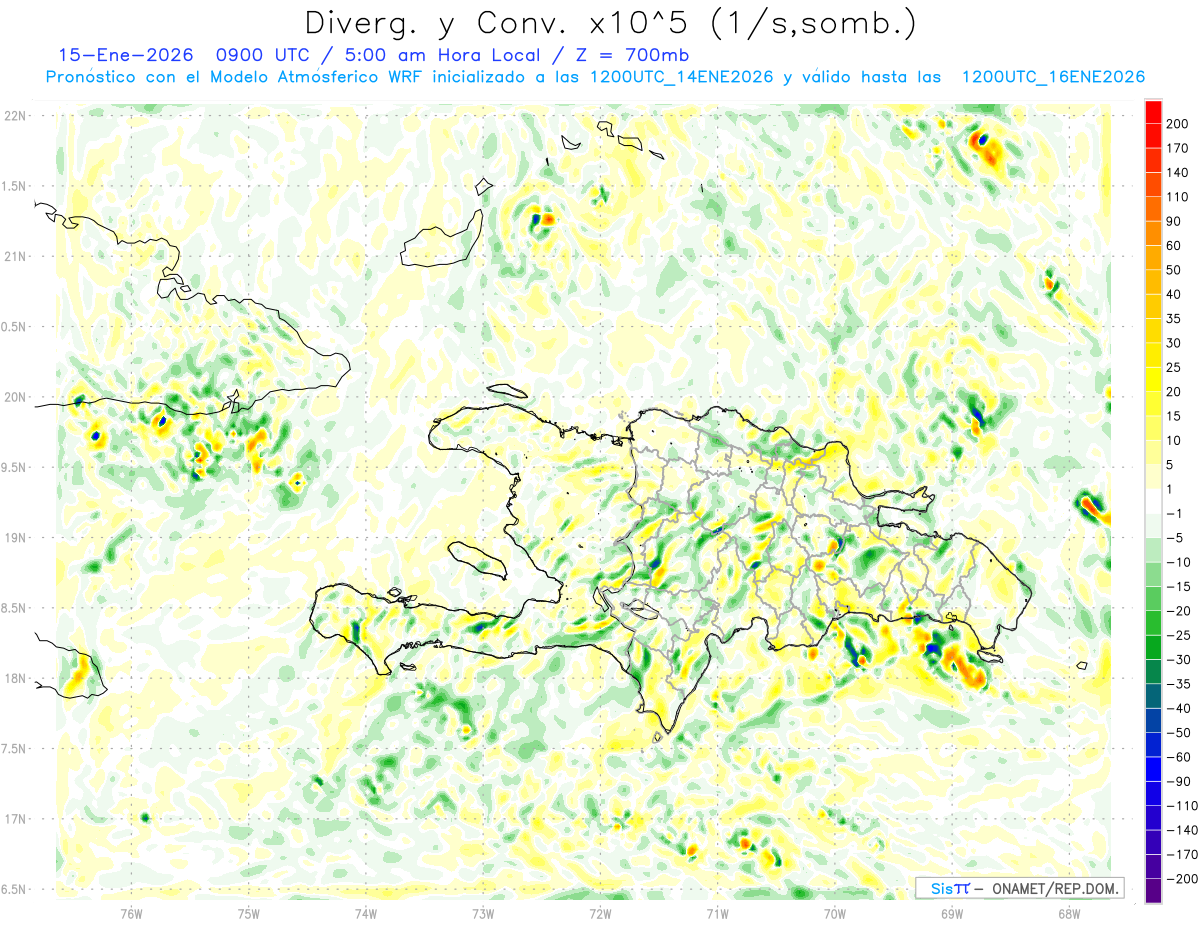
Task: Click the "73W" longitude label
Action: (483, 912)
